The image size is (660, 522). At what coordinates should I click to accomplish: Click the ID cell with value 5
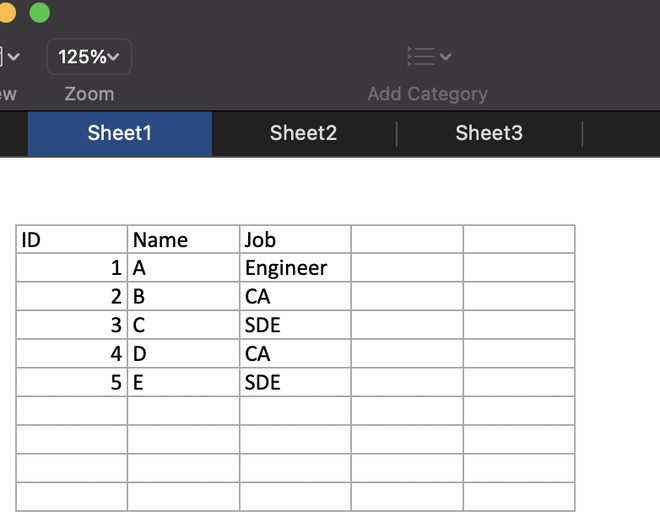click(x=71, y=382)
